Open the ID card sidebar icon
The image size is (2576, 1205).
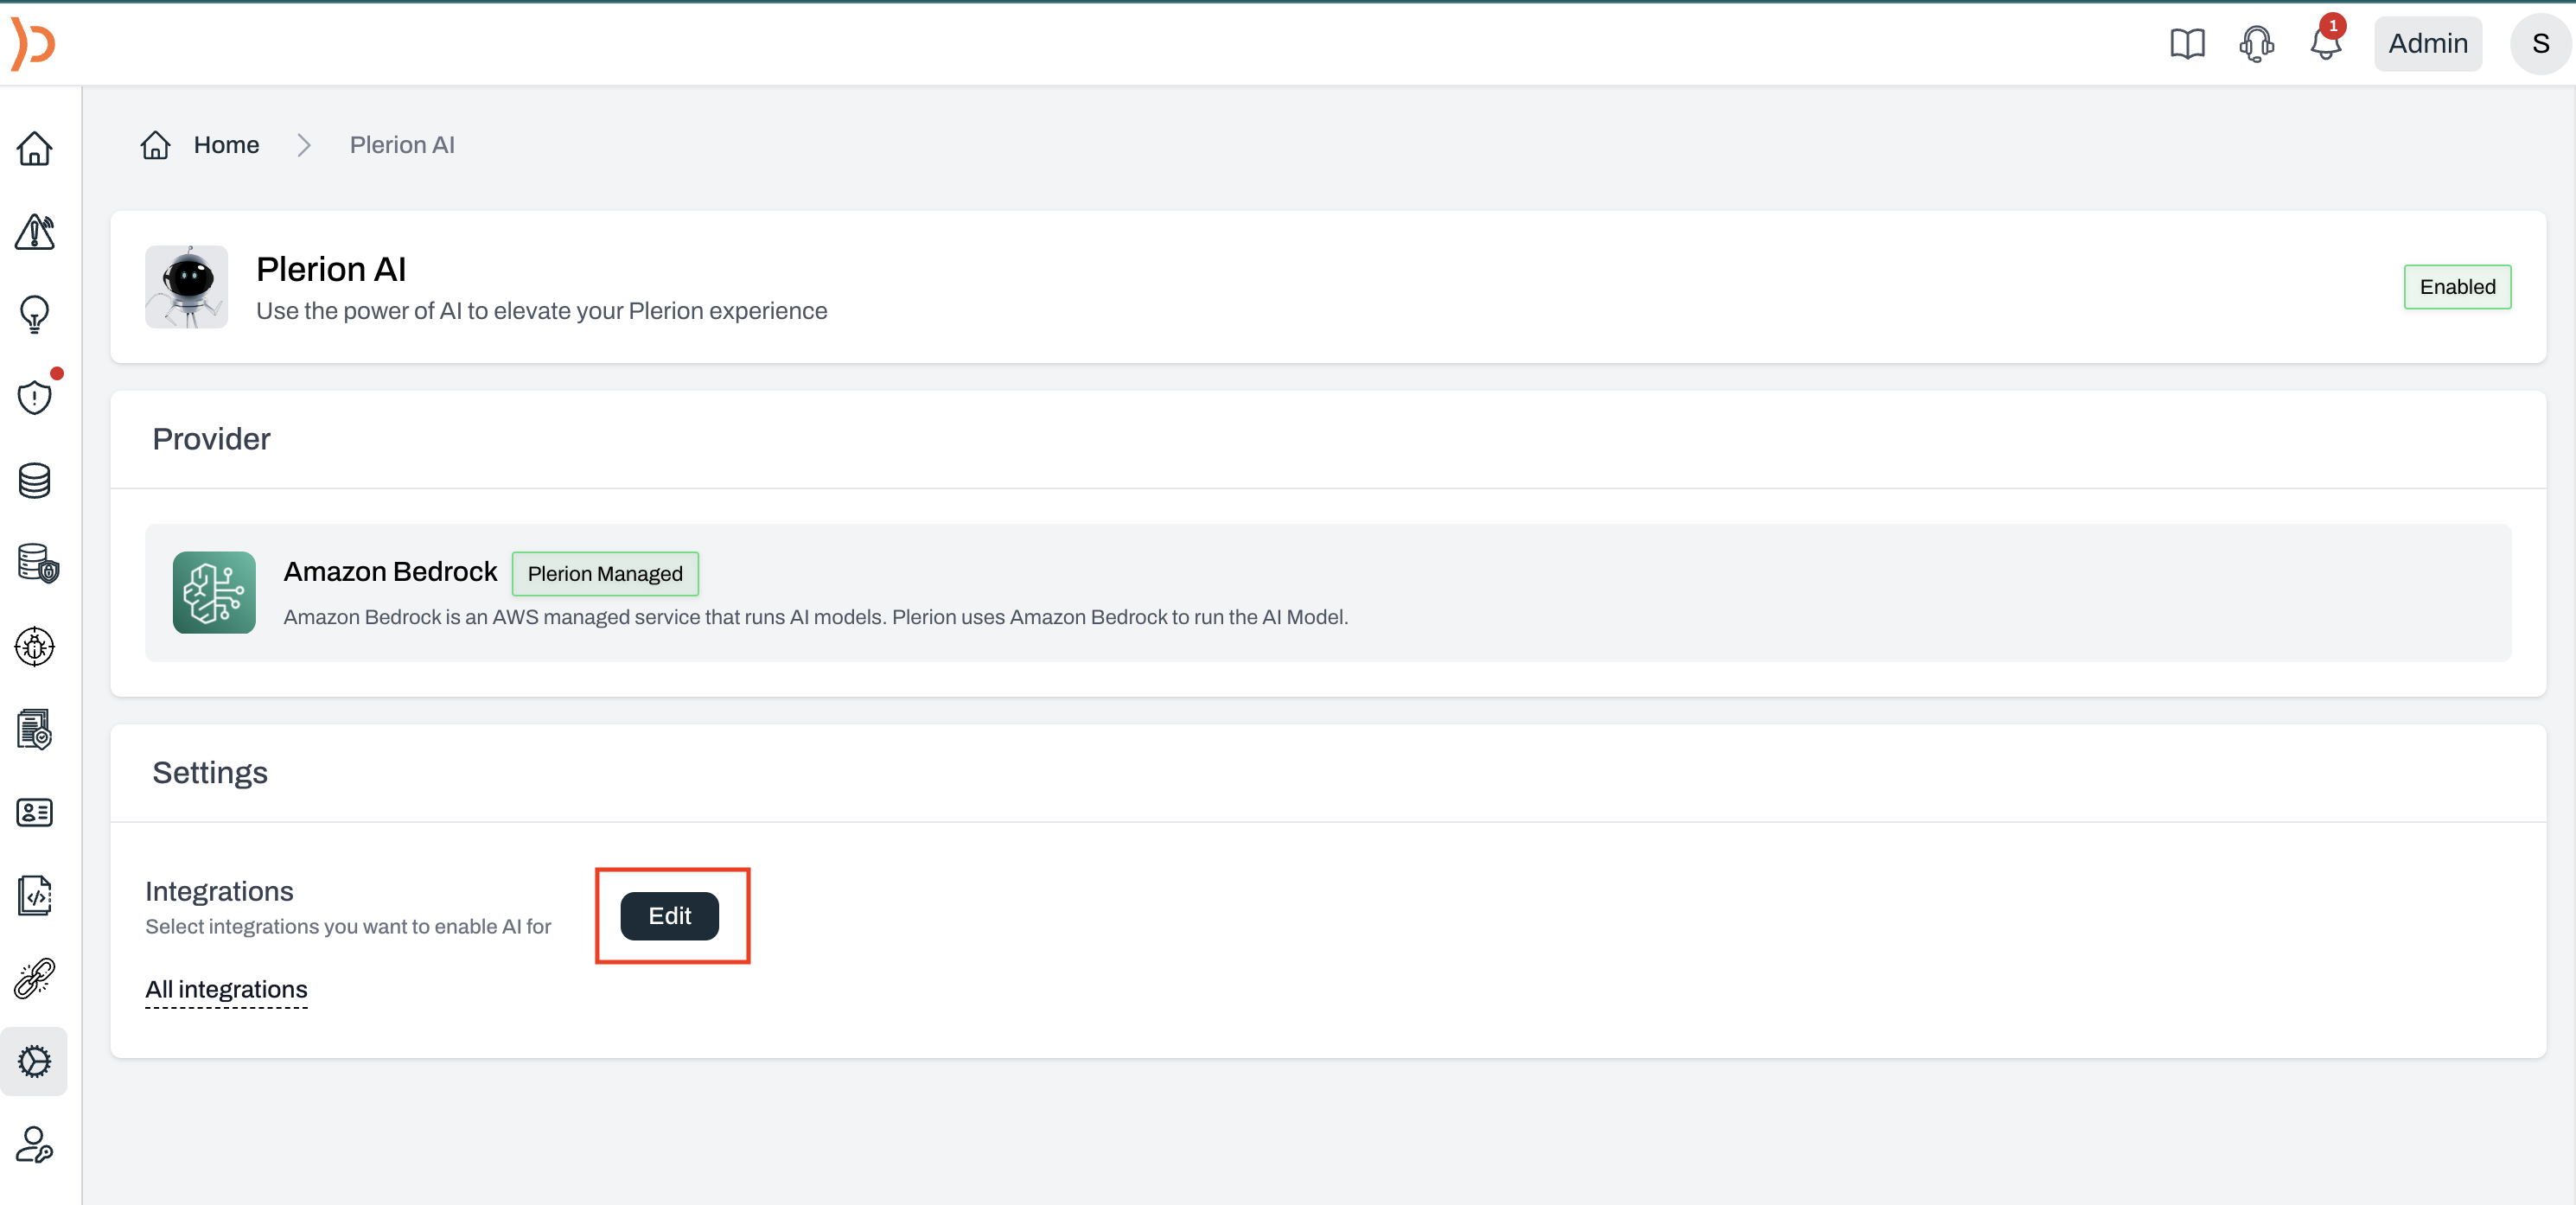tap(34, 812)
